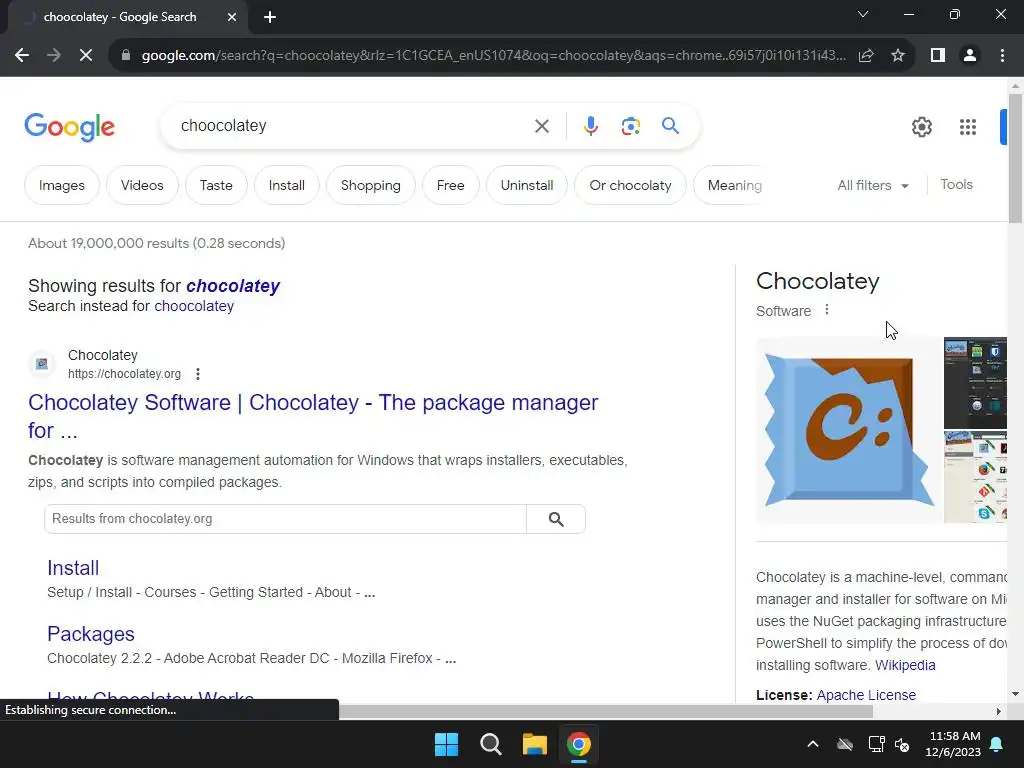Stop page loading with X button
This screenshot has width=1024, height=768.
click(86, 56)
